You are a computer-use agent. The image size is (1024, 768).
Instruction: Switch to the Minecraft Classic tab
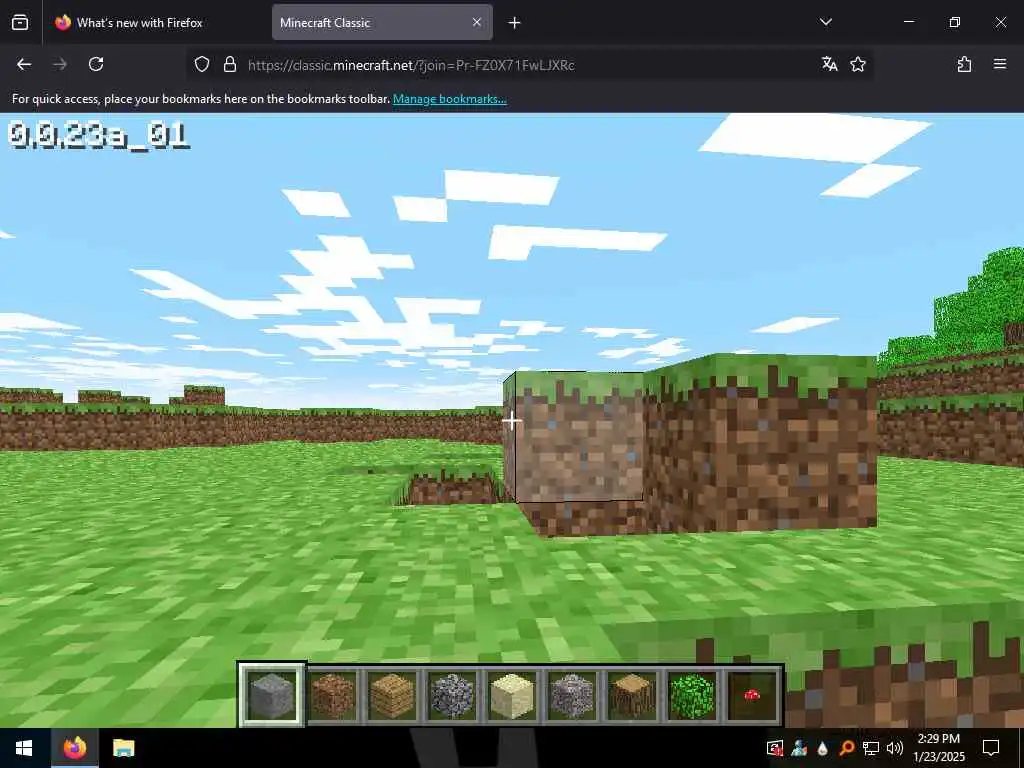[x=382, y=22]
